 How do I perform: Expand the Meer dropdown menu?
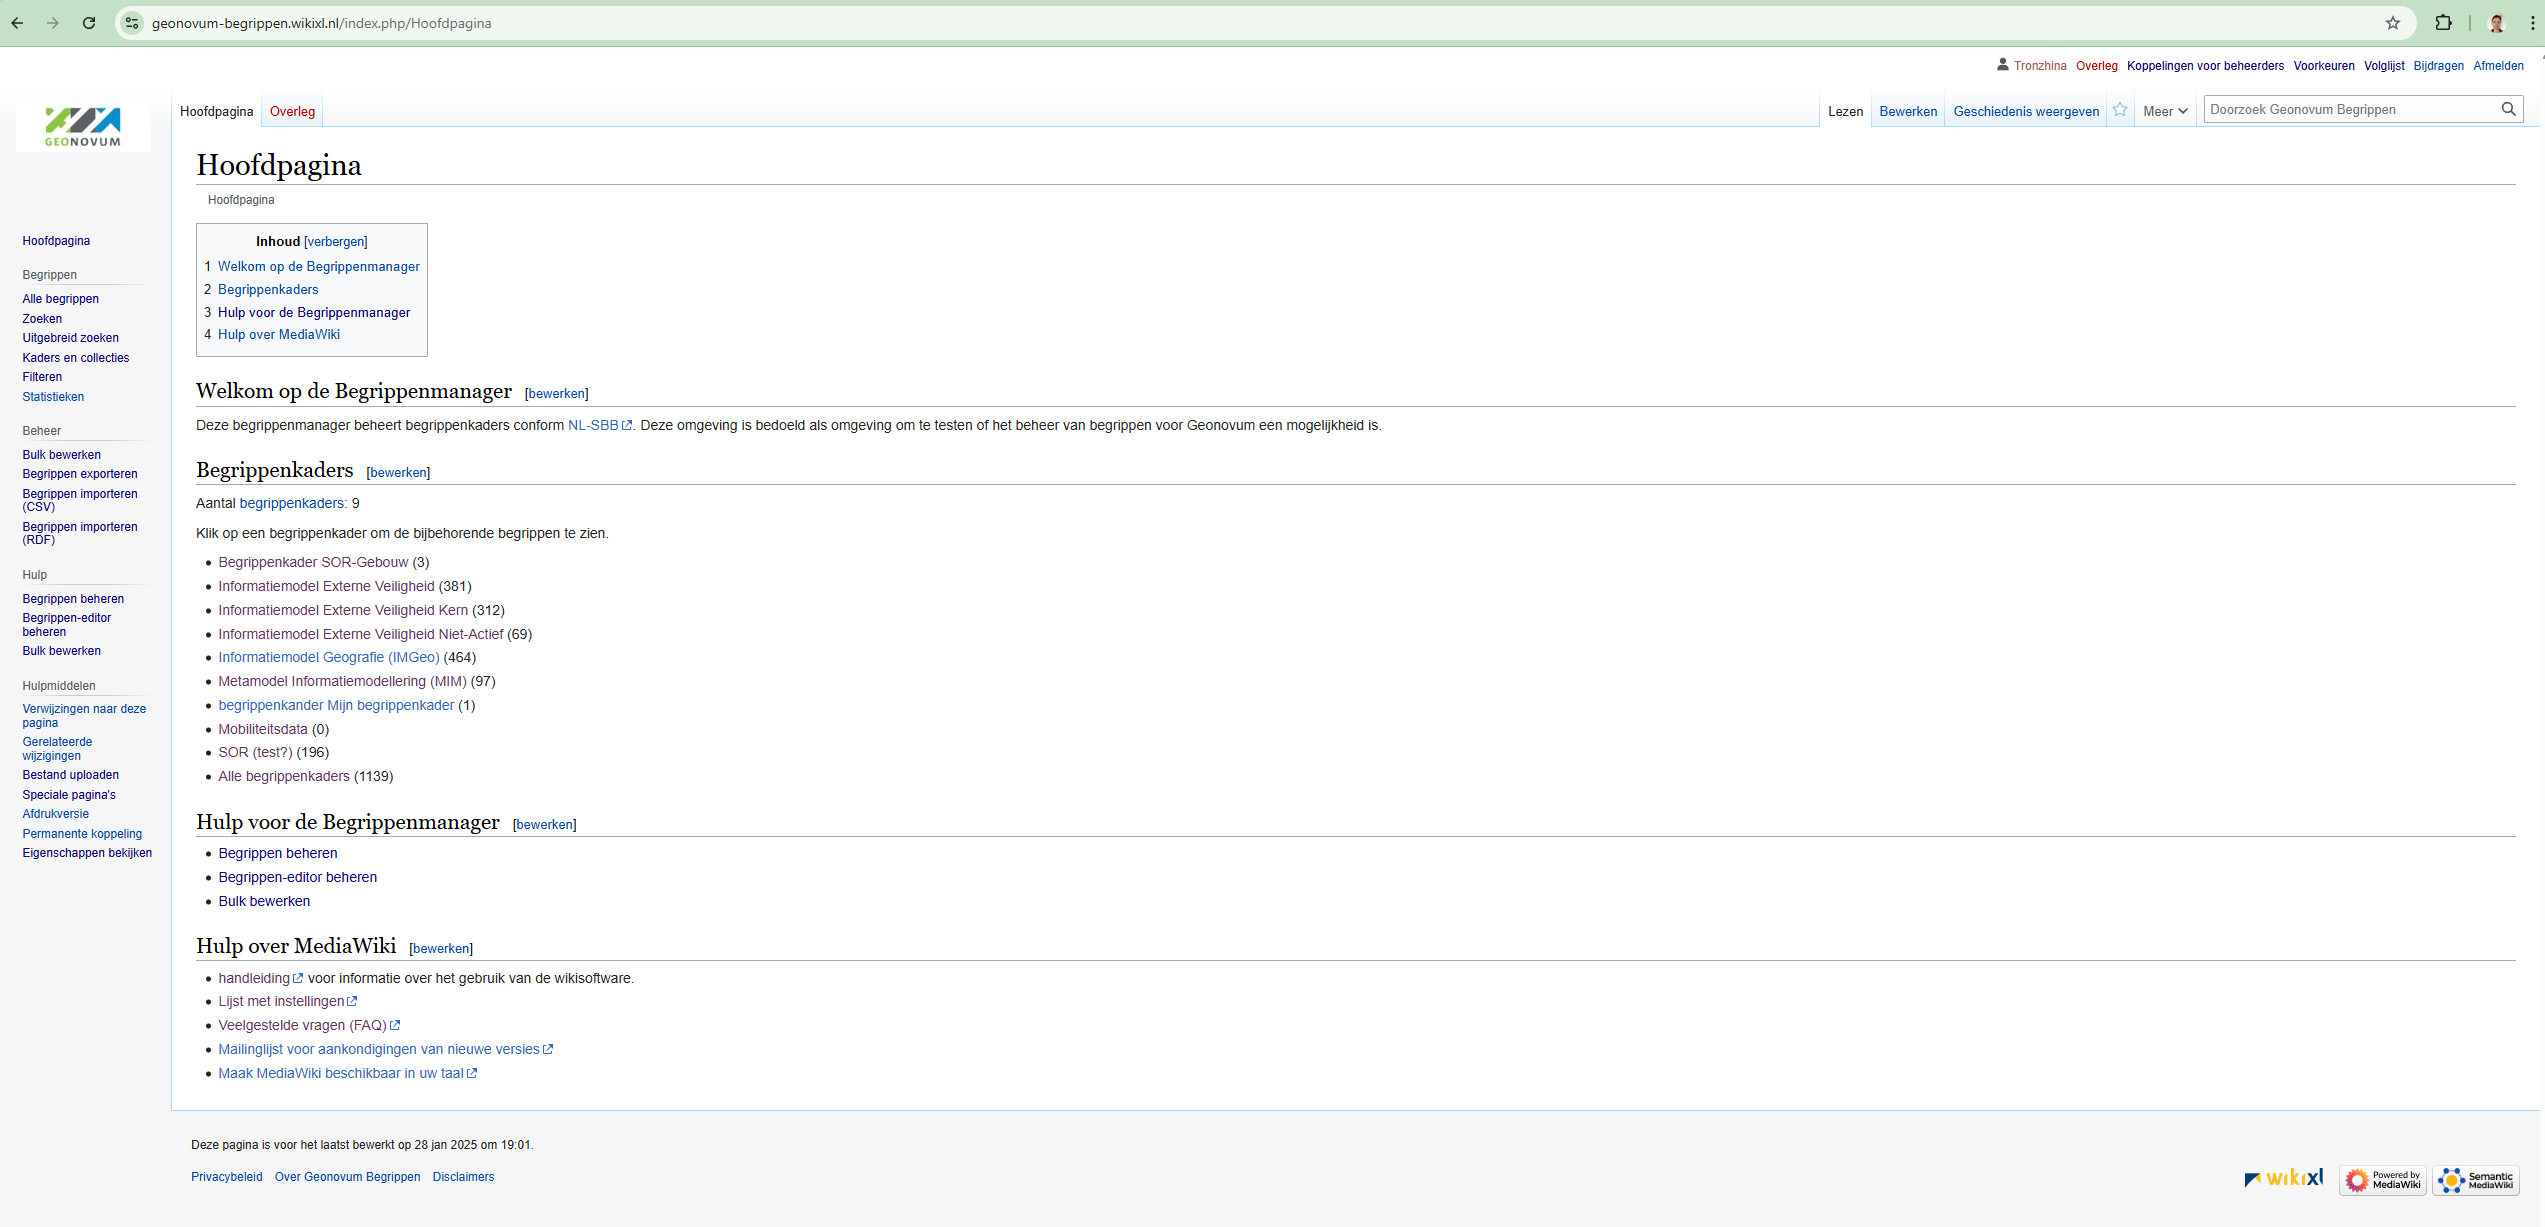2165,111
